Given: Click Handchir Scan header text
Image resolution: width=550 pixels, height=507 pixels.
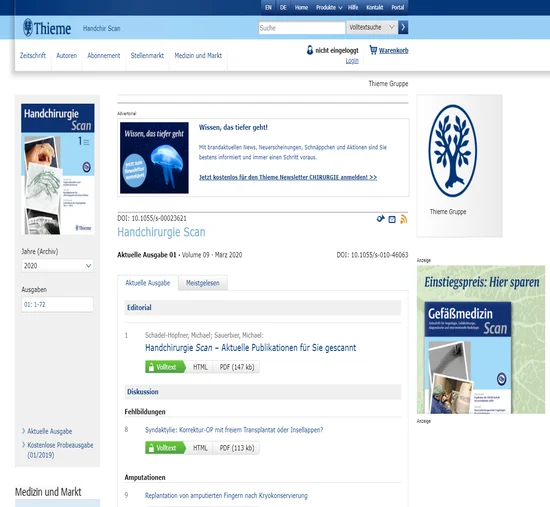Looking at the screenshot, I should (102, 28).
